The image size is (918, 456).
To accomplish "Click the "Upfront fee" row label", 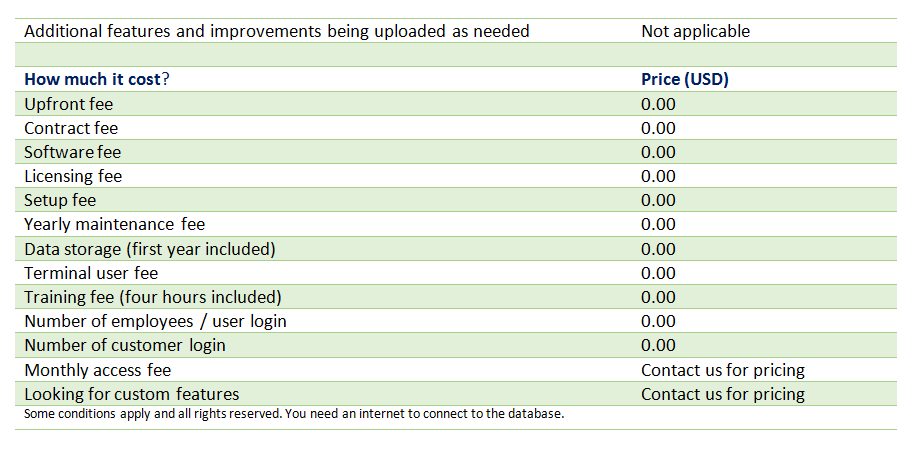I will tap(68, 104).
